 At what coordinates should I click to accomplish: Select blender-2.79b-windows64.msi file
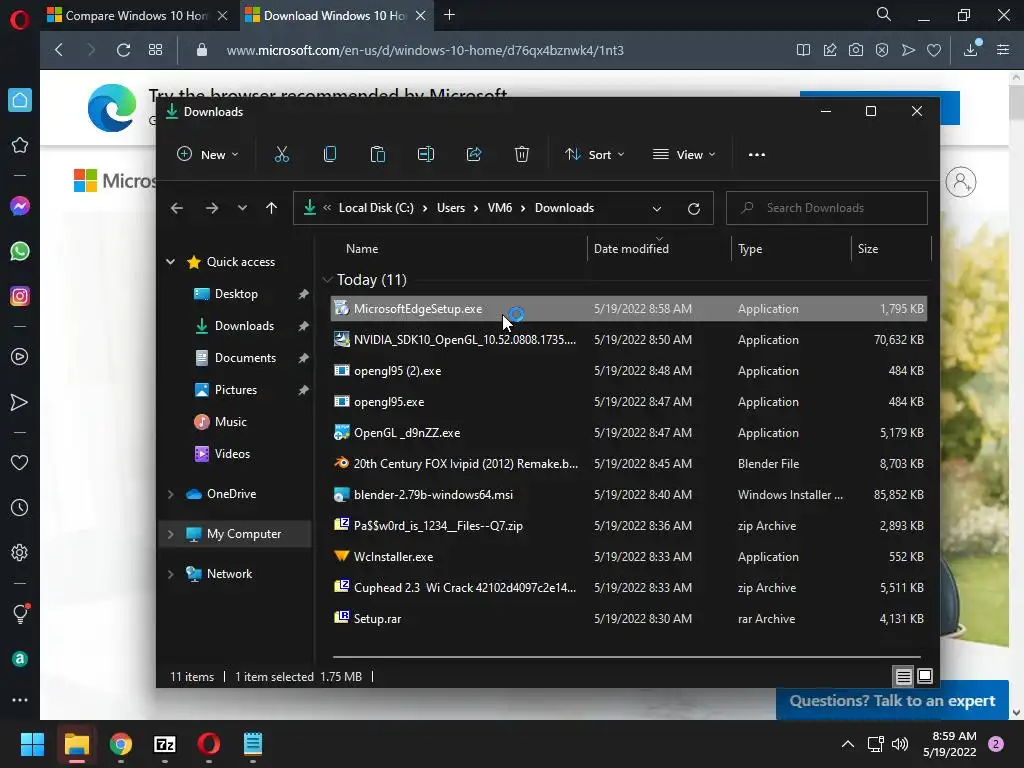coord(628,494)
